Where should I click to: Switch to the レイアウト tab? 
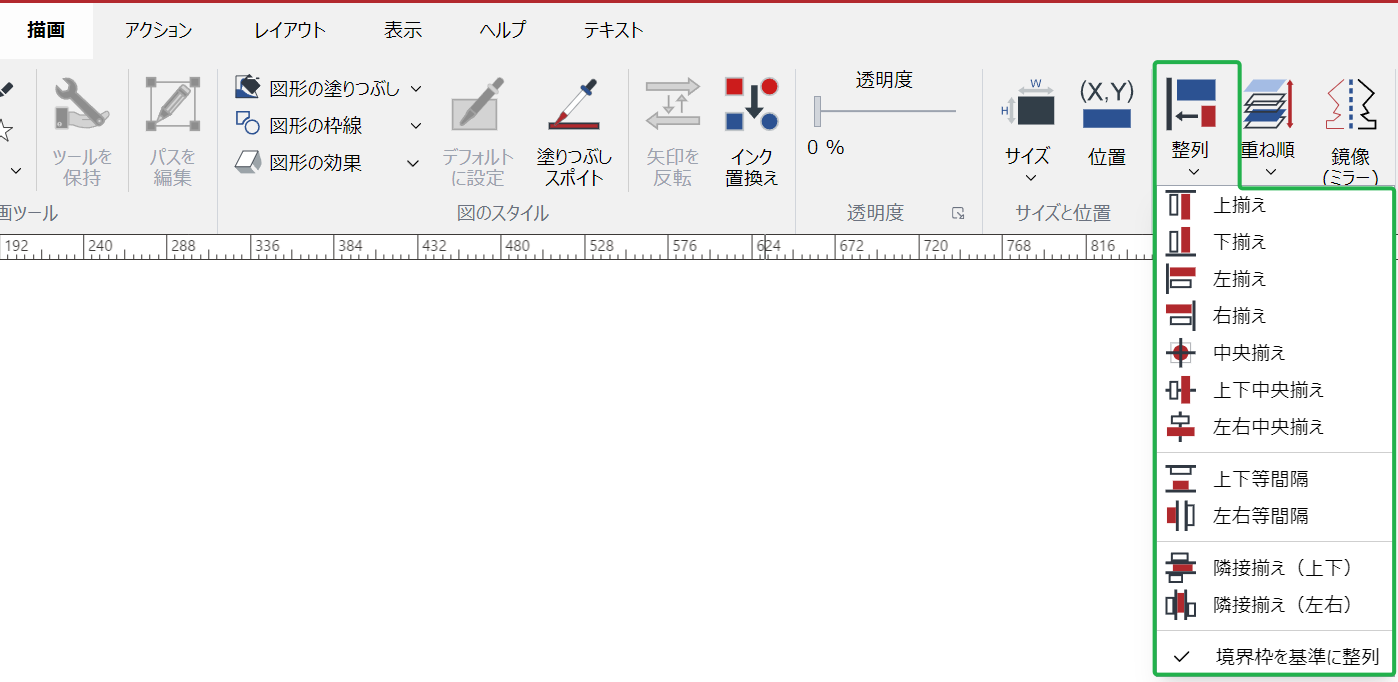click(x=290, y=30)
